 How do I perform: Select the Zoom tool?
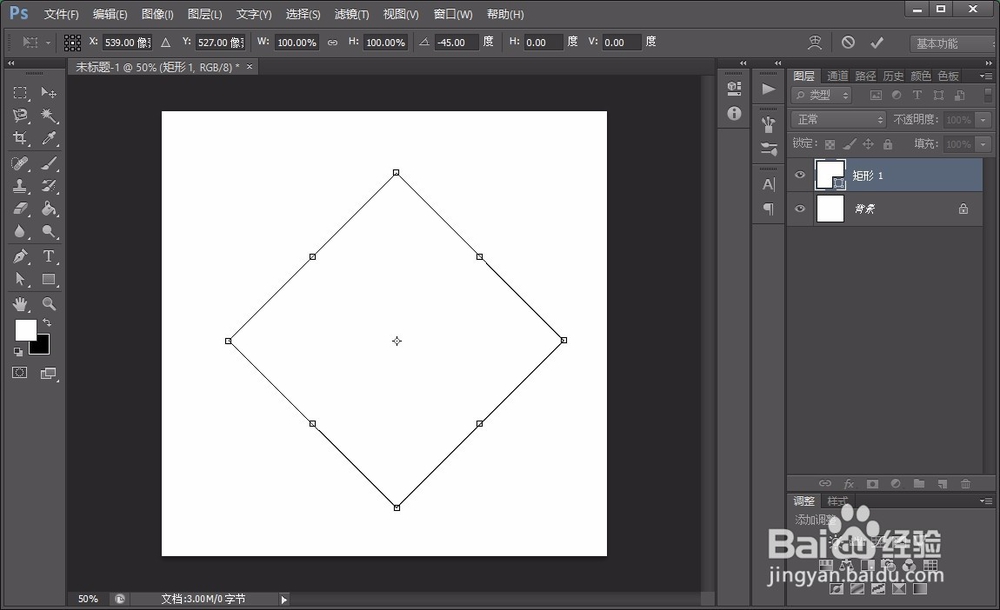click(x=48, y=304)
